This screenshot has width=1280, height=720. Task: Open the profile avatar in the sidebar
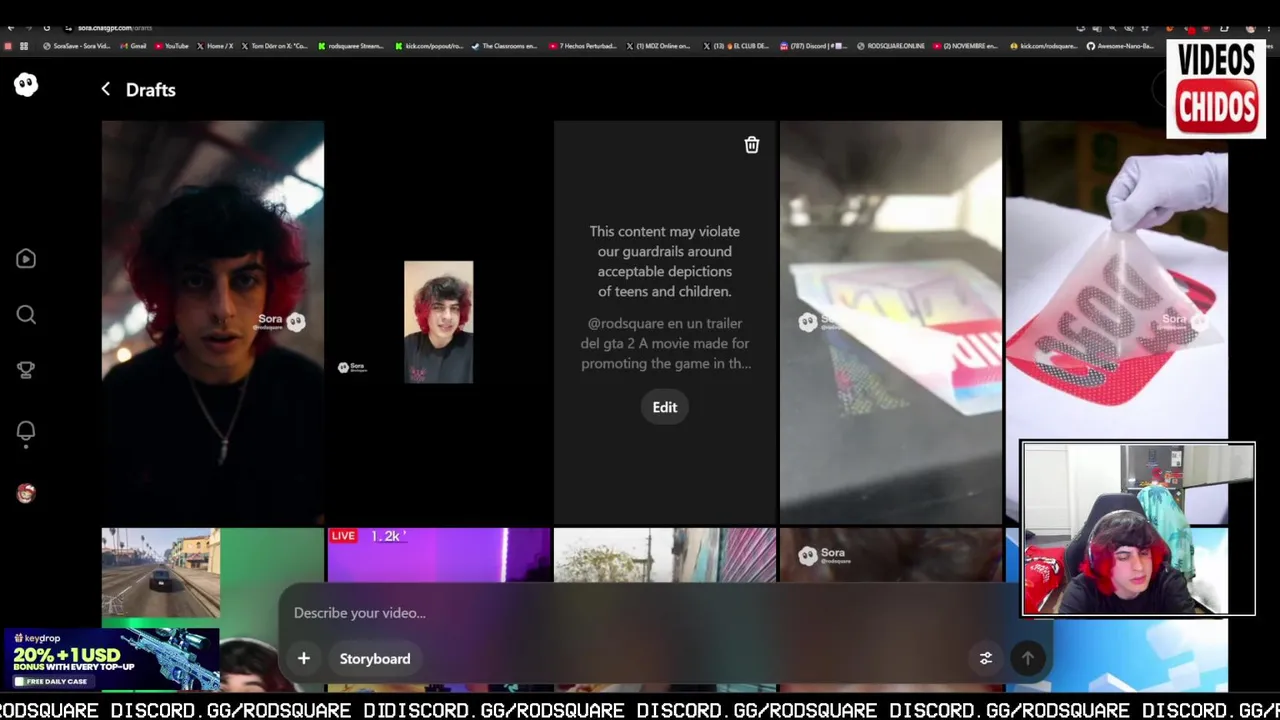click(x=26, y=493)
